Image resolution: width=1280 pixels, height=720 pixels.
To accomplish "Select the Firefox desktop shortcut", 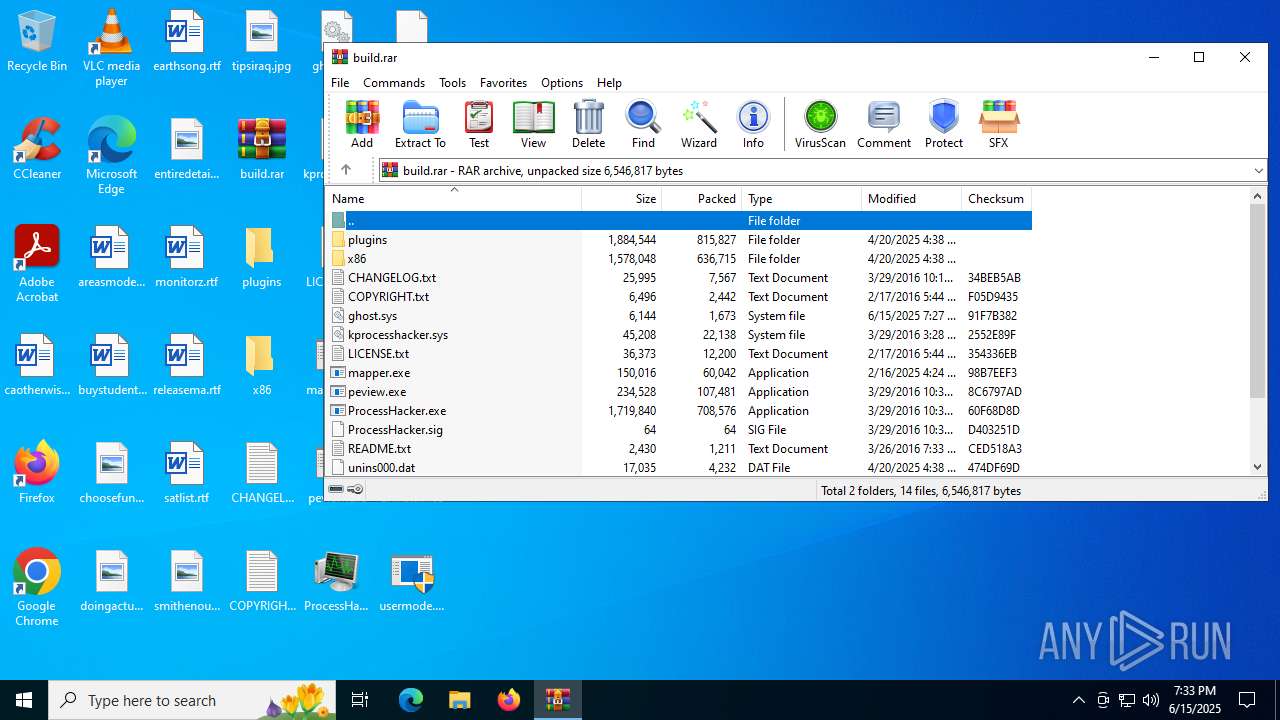I will 37,472.
